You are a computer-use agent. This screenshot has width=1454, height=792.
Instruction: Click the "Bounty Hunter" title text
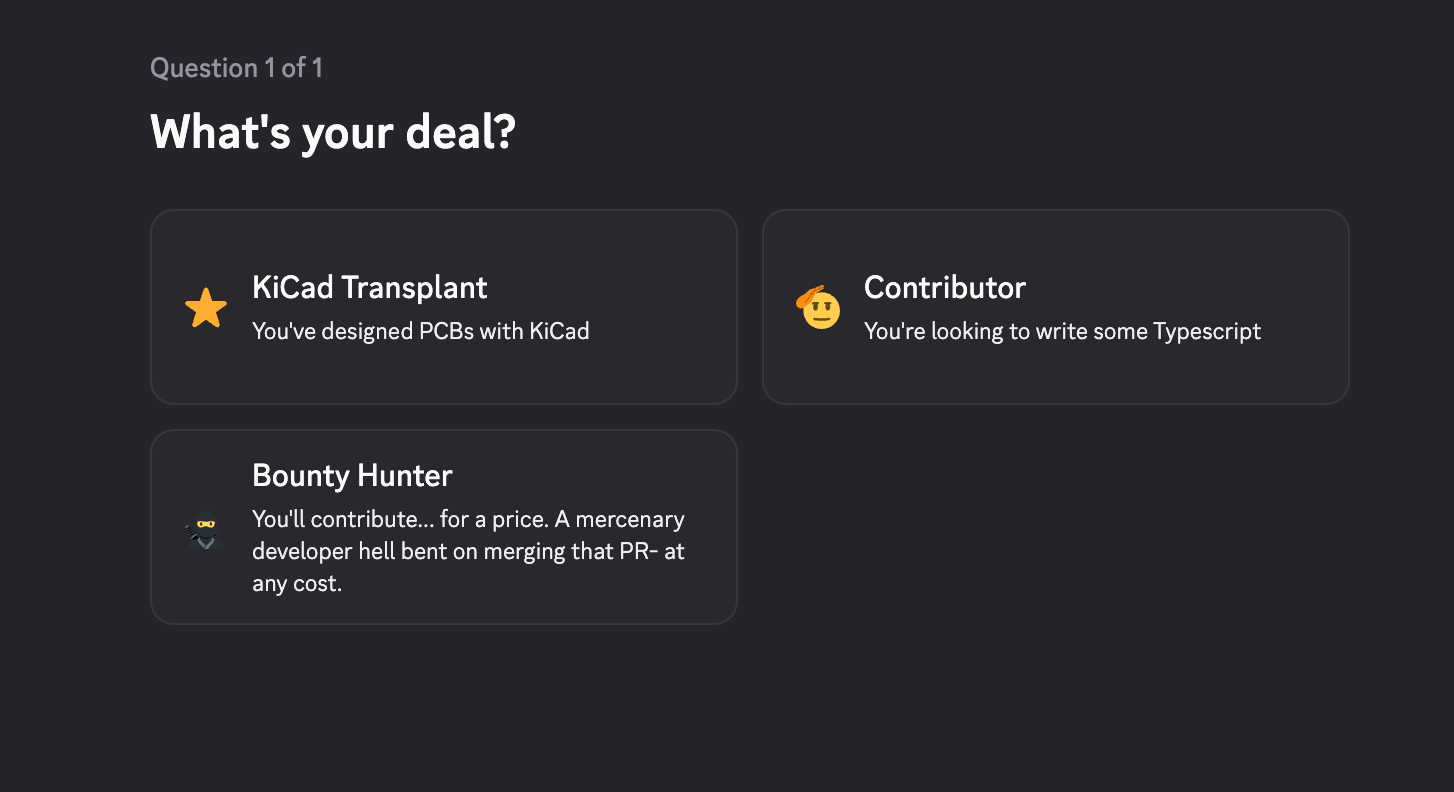(x=352, y=475)
